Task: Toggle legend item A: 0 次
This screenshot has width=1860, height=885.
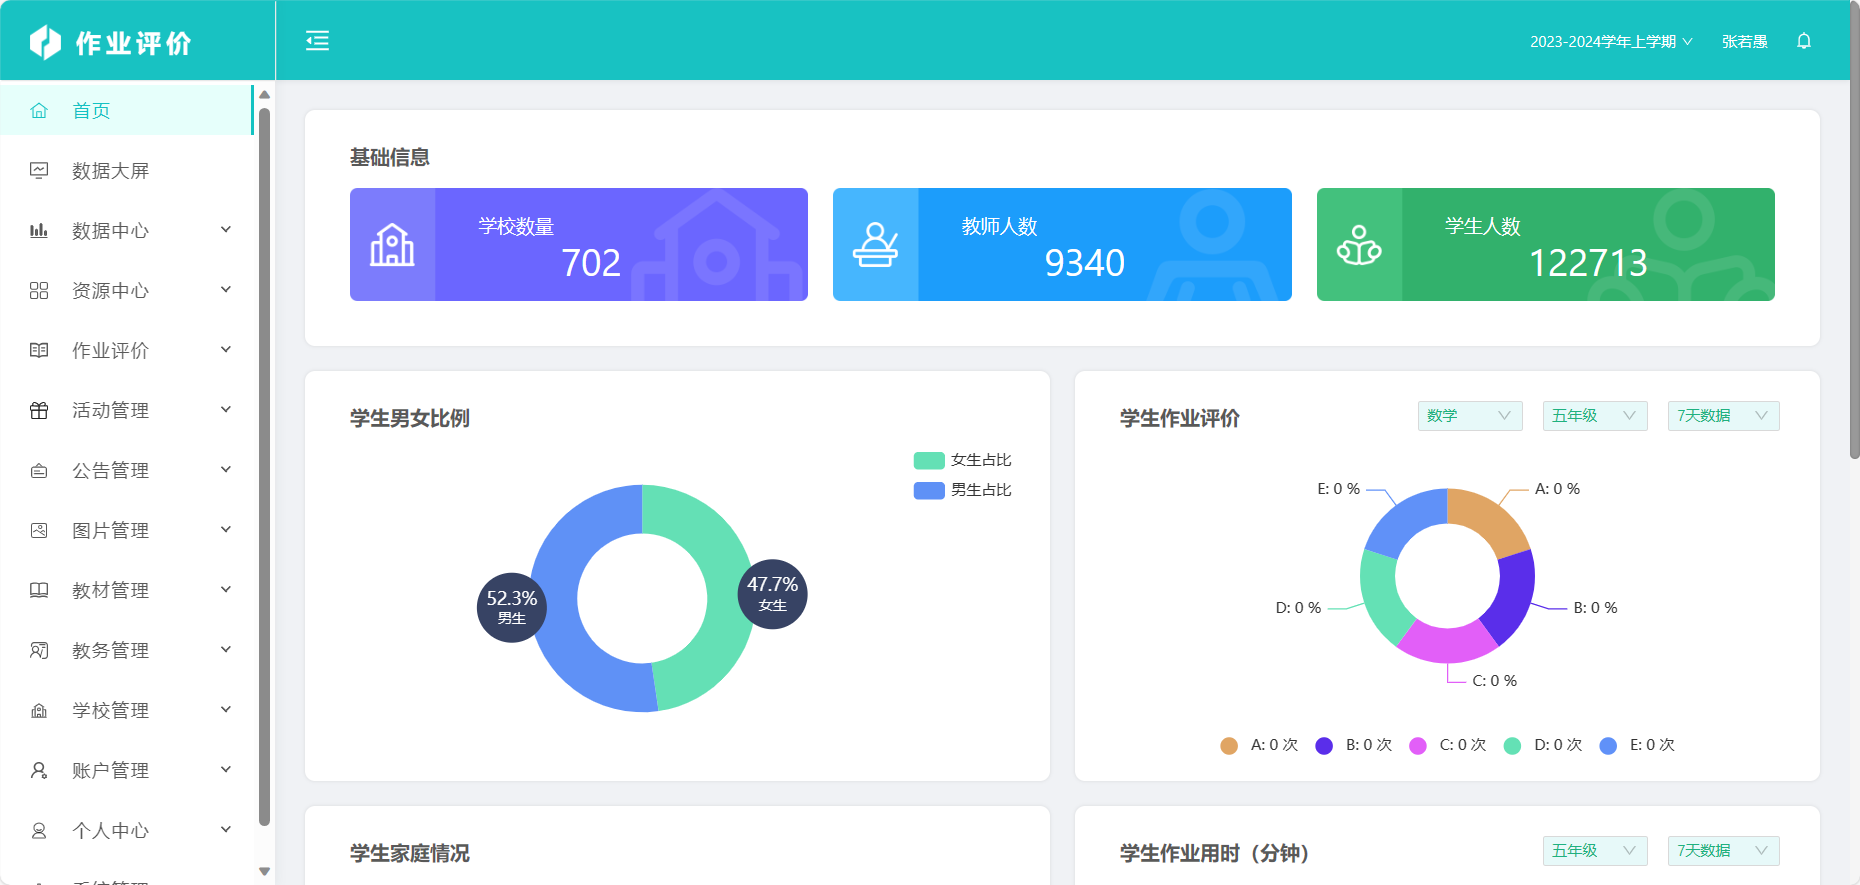Action: tap(1259, 745)
